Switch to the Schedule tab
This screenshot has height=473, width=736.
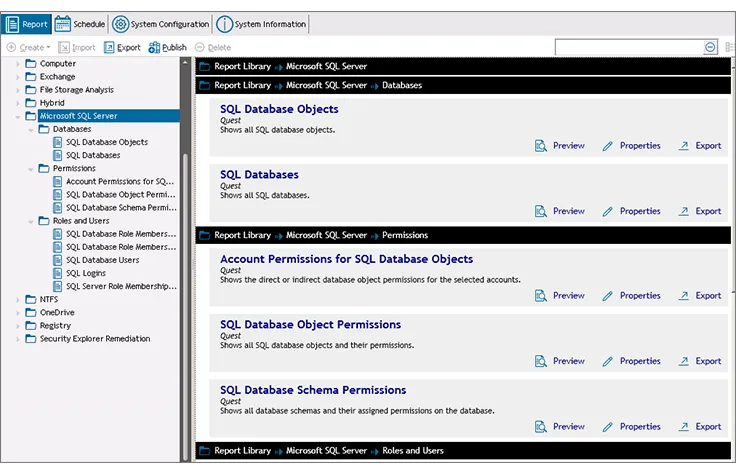80,24
